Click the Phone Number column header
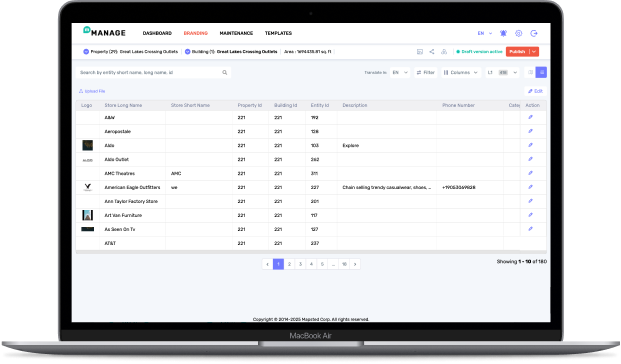 [458, 105]
